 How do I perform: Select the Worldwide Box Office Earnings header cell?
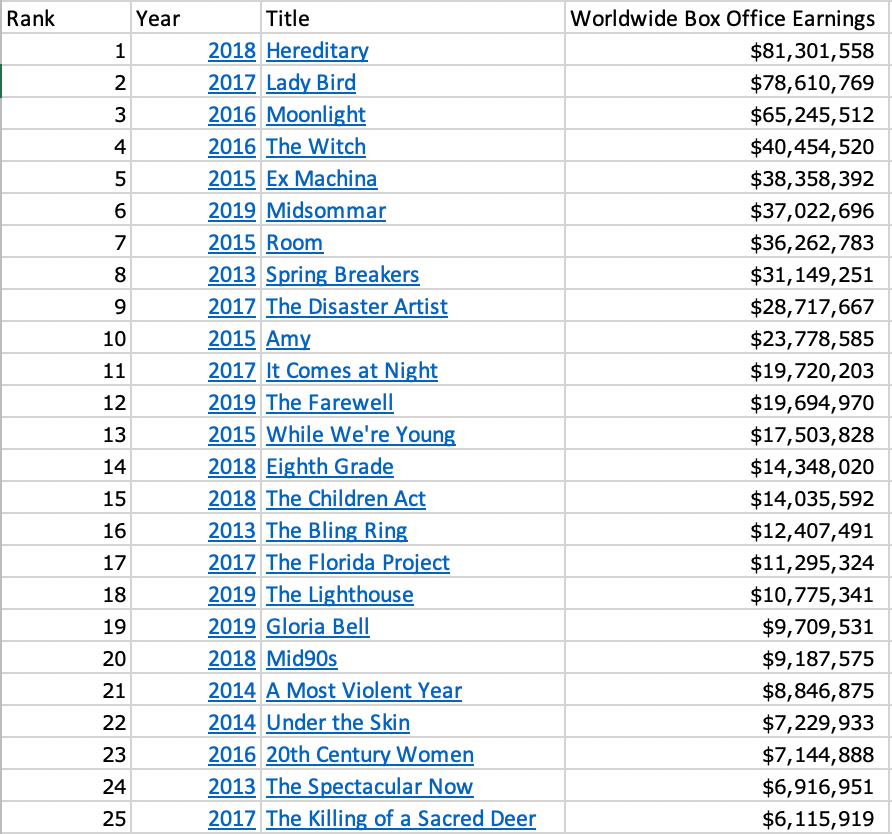coord(722,18)
